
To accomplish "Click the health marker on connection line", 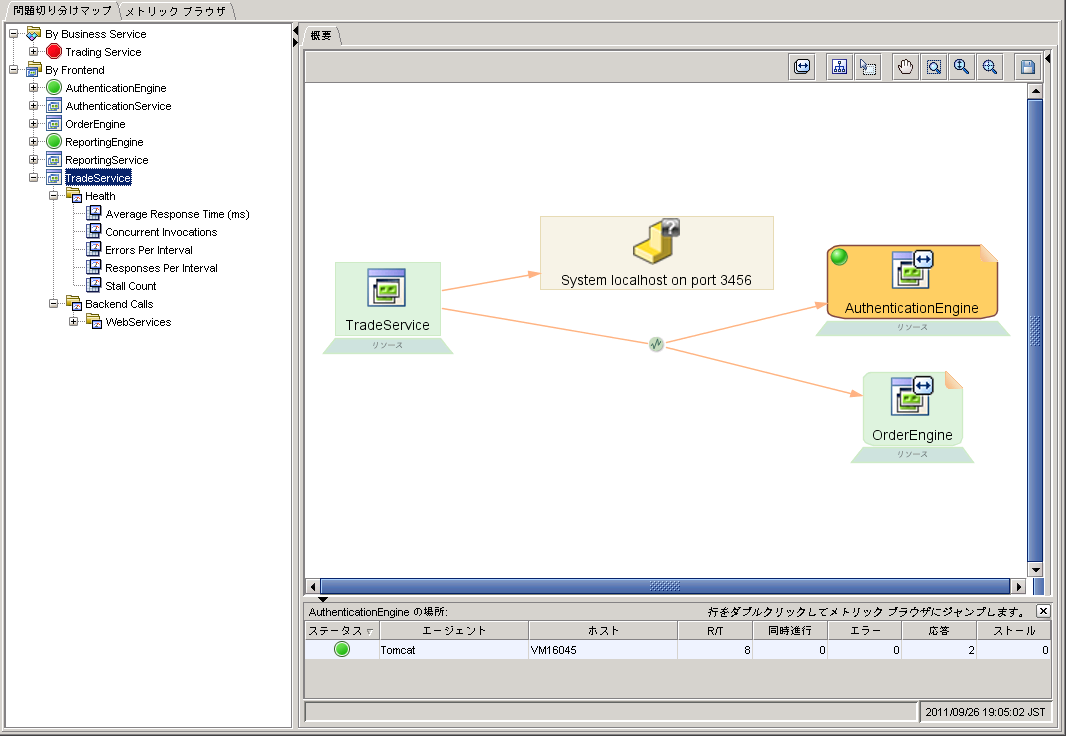I will [x=656, y=344].
